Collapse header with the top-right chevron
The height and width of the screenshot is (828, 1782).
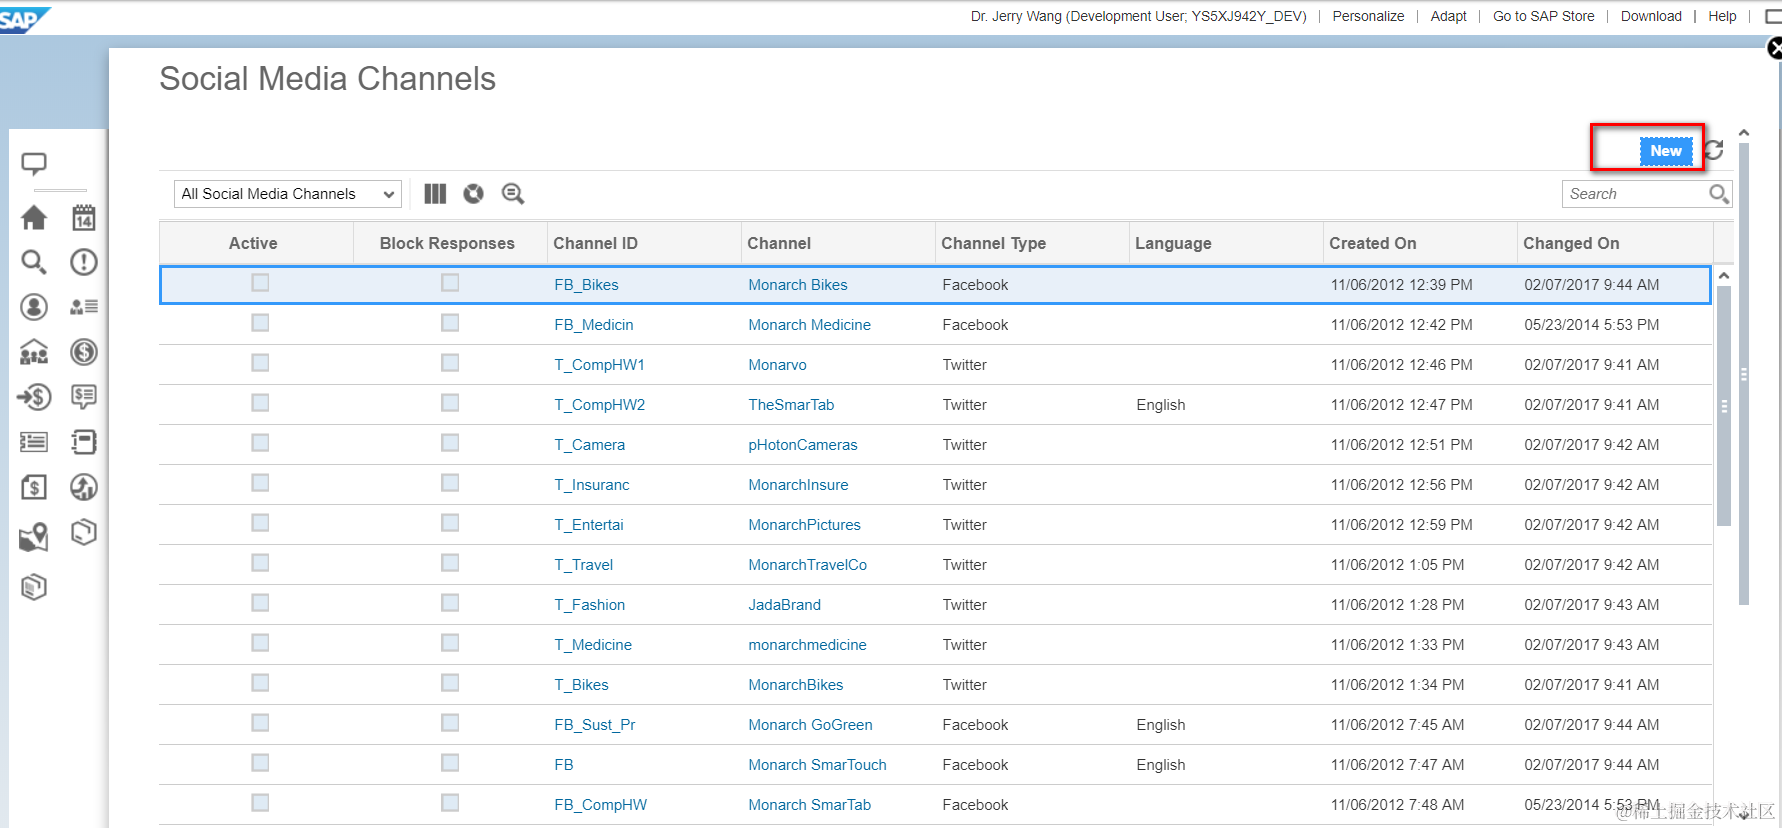[x=1744, y=132]
